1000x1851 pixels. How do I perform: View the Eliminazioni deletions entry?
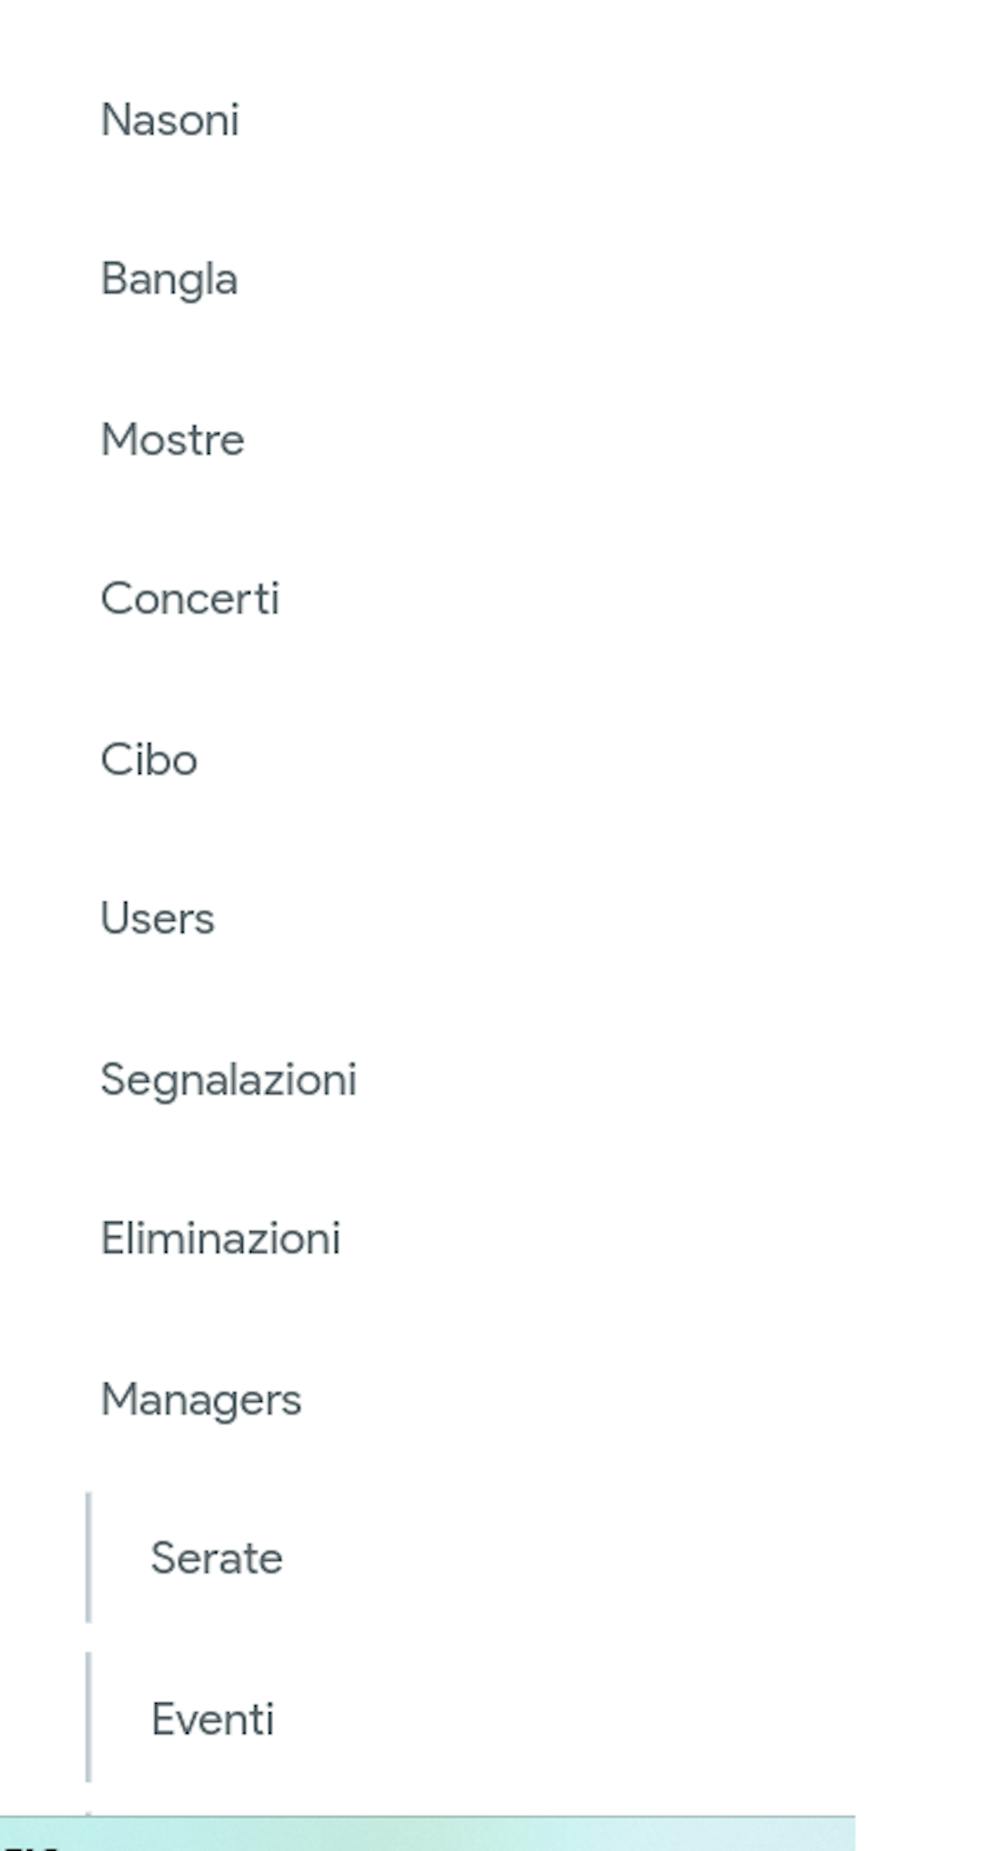[x=220, y=1239]
